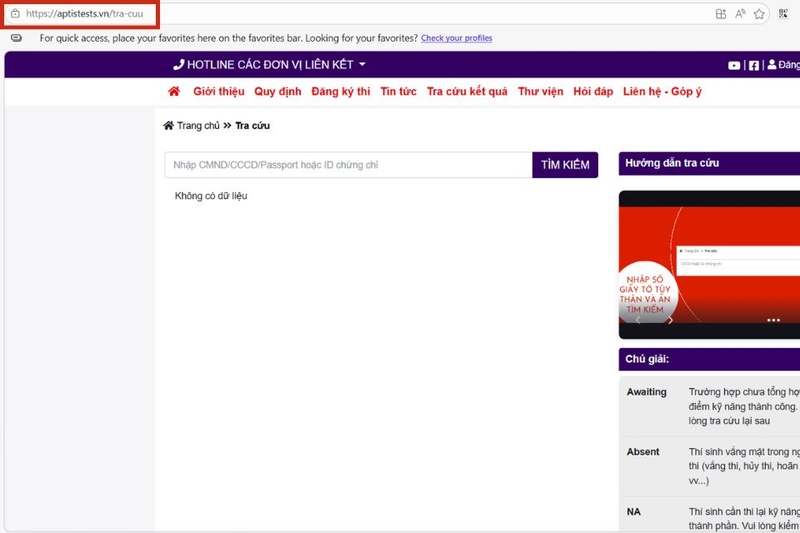Click the NA status label
The width and height of the screenshot is (800, 533).
[x=634, y=512]
